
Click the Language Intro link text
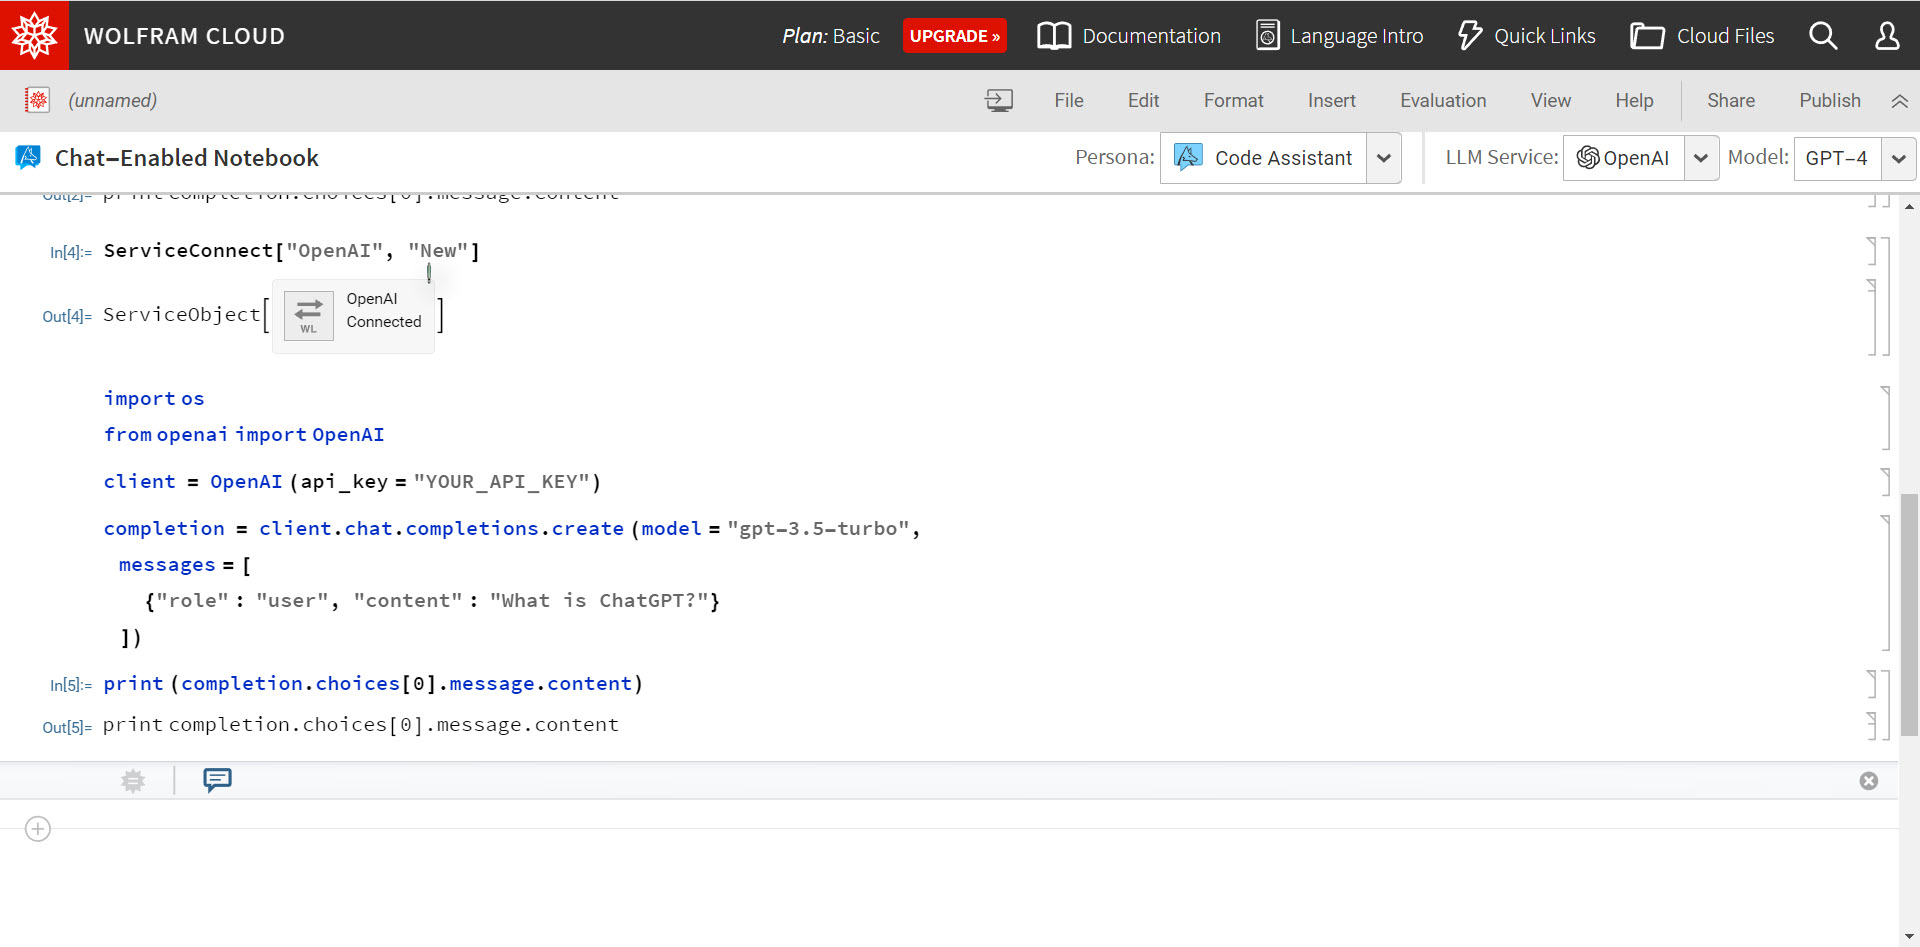(x=1356, y=36)
